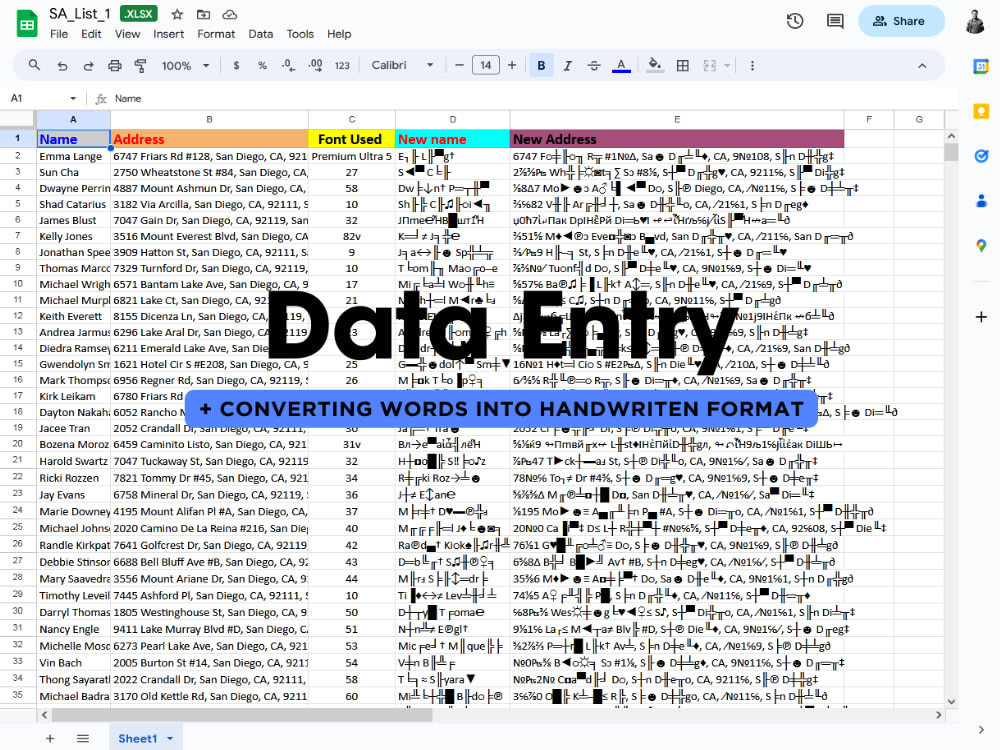Click the merge cells icon
The height and width of the screenshot is (750, 1000).
point(709,66)
